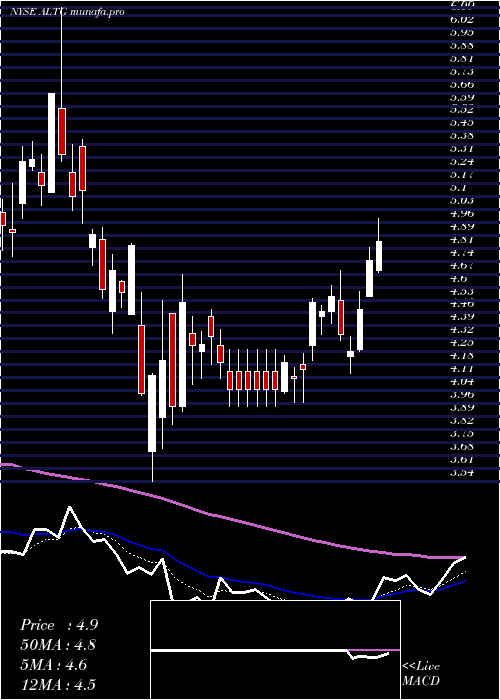Click the 3.54 price axis label

[462, 472]
